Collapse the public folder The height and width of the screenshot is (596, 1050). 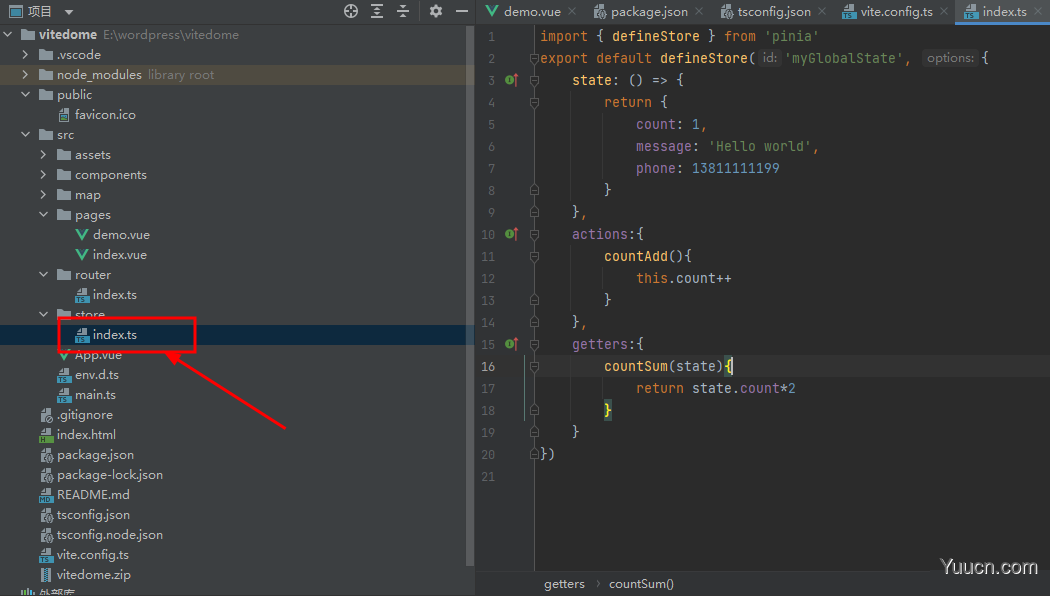(25, 94)
